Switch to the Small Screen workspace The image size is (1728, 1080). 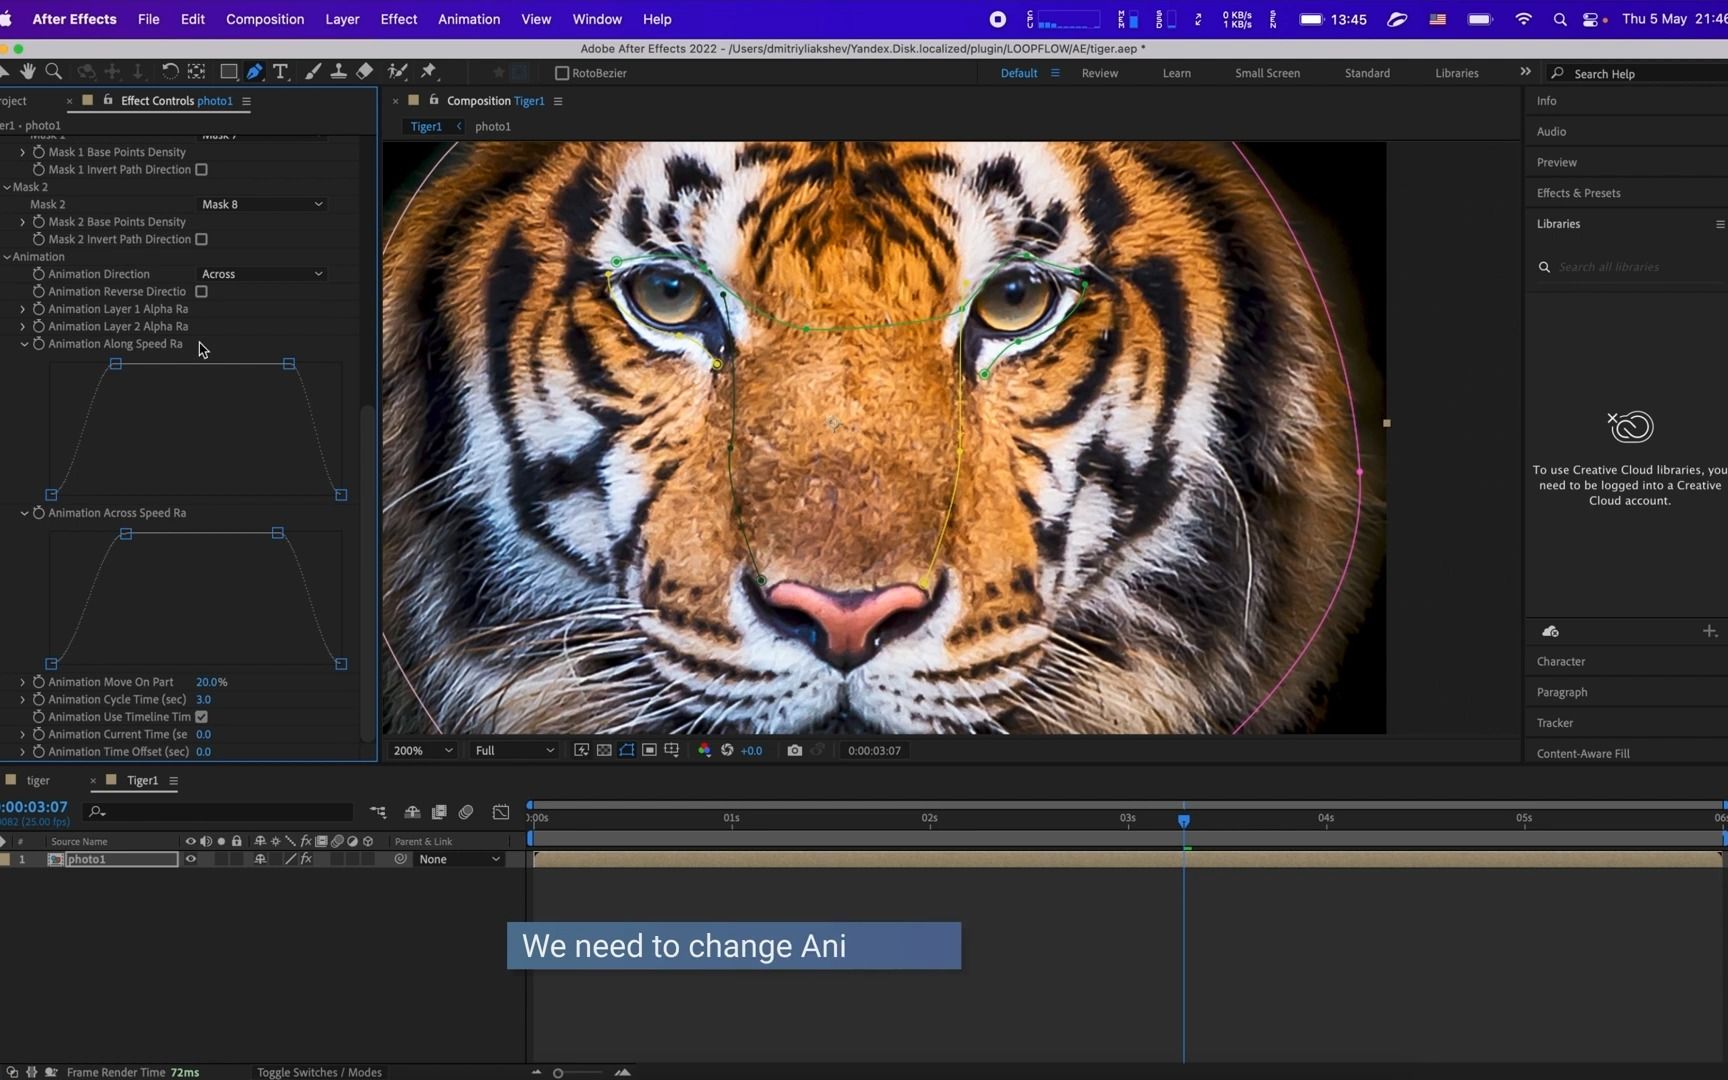(1267, 73)
